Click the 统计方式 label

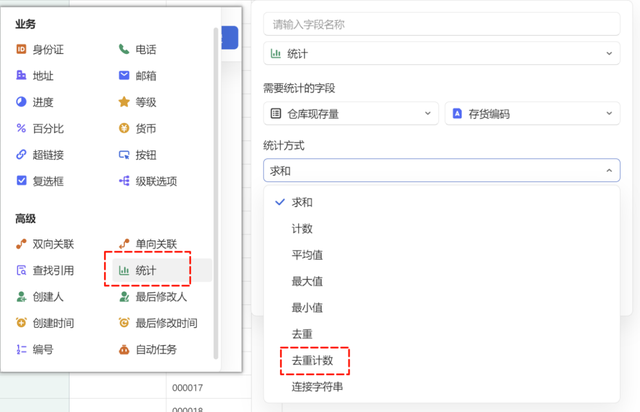click(284, 145)
